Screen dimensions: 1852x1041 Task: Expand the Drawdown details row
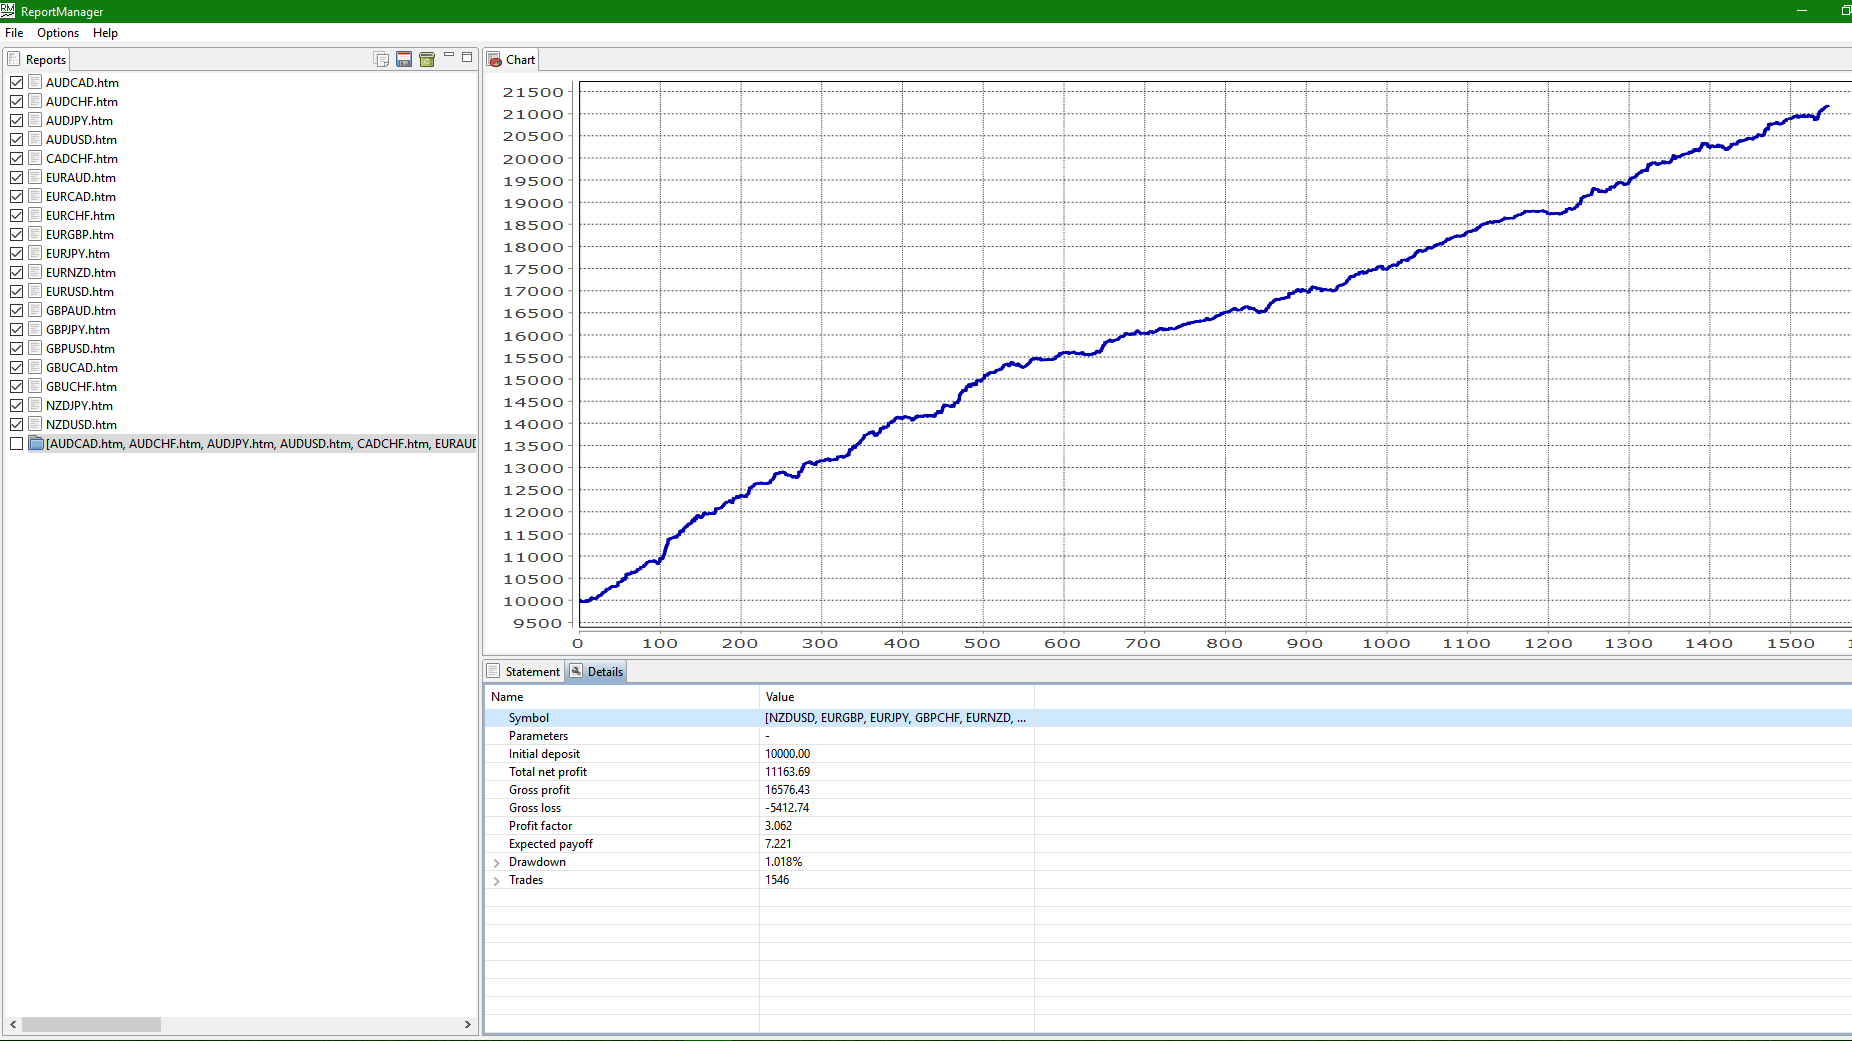pyautogui.click(x=497, y=862)
